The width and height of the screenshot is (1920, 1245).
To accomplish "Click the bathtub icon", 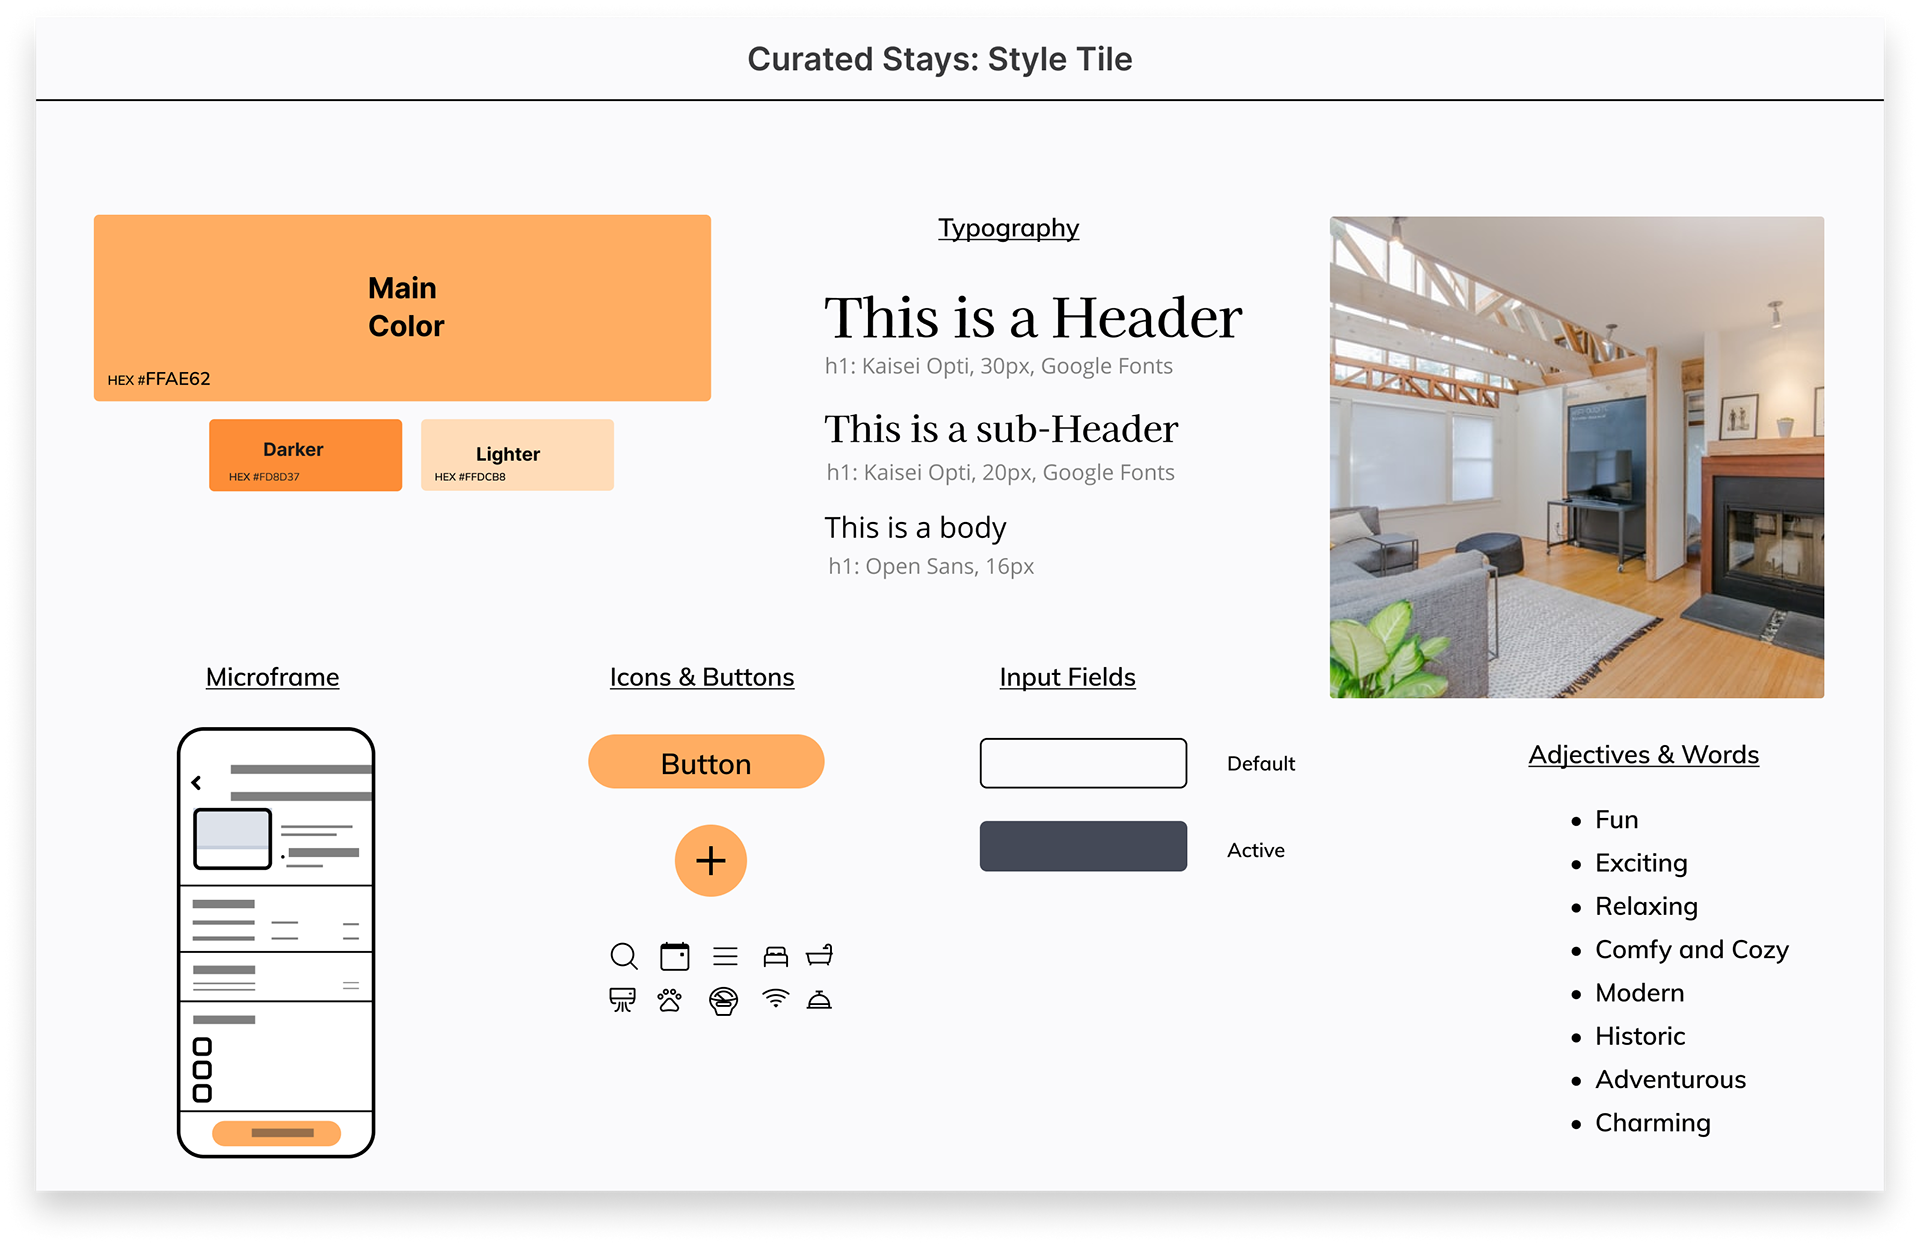I will (x=820, y=955).
